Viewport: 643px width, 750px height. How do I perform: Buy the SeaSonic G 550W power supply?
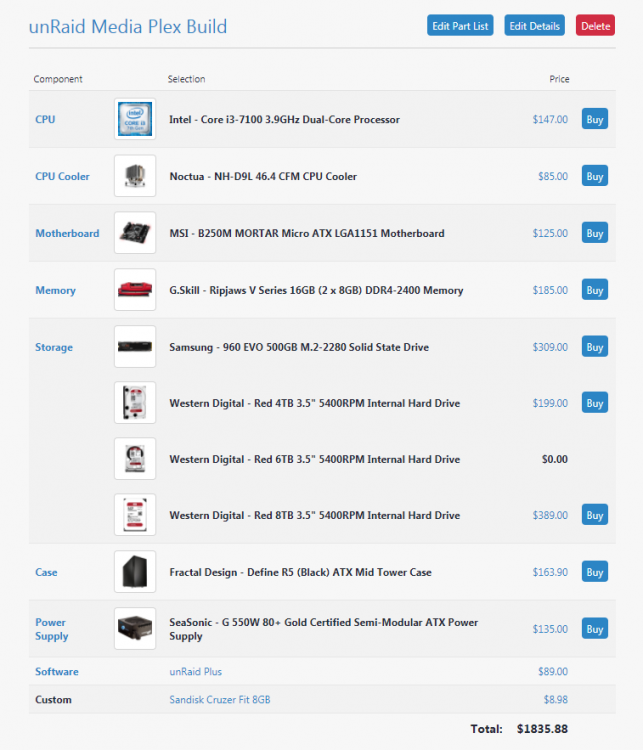[595, 629]
